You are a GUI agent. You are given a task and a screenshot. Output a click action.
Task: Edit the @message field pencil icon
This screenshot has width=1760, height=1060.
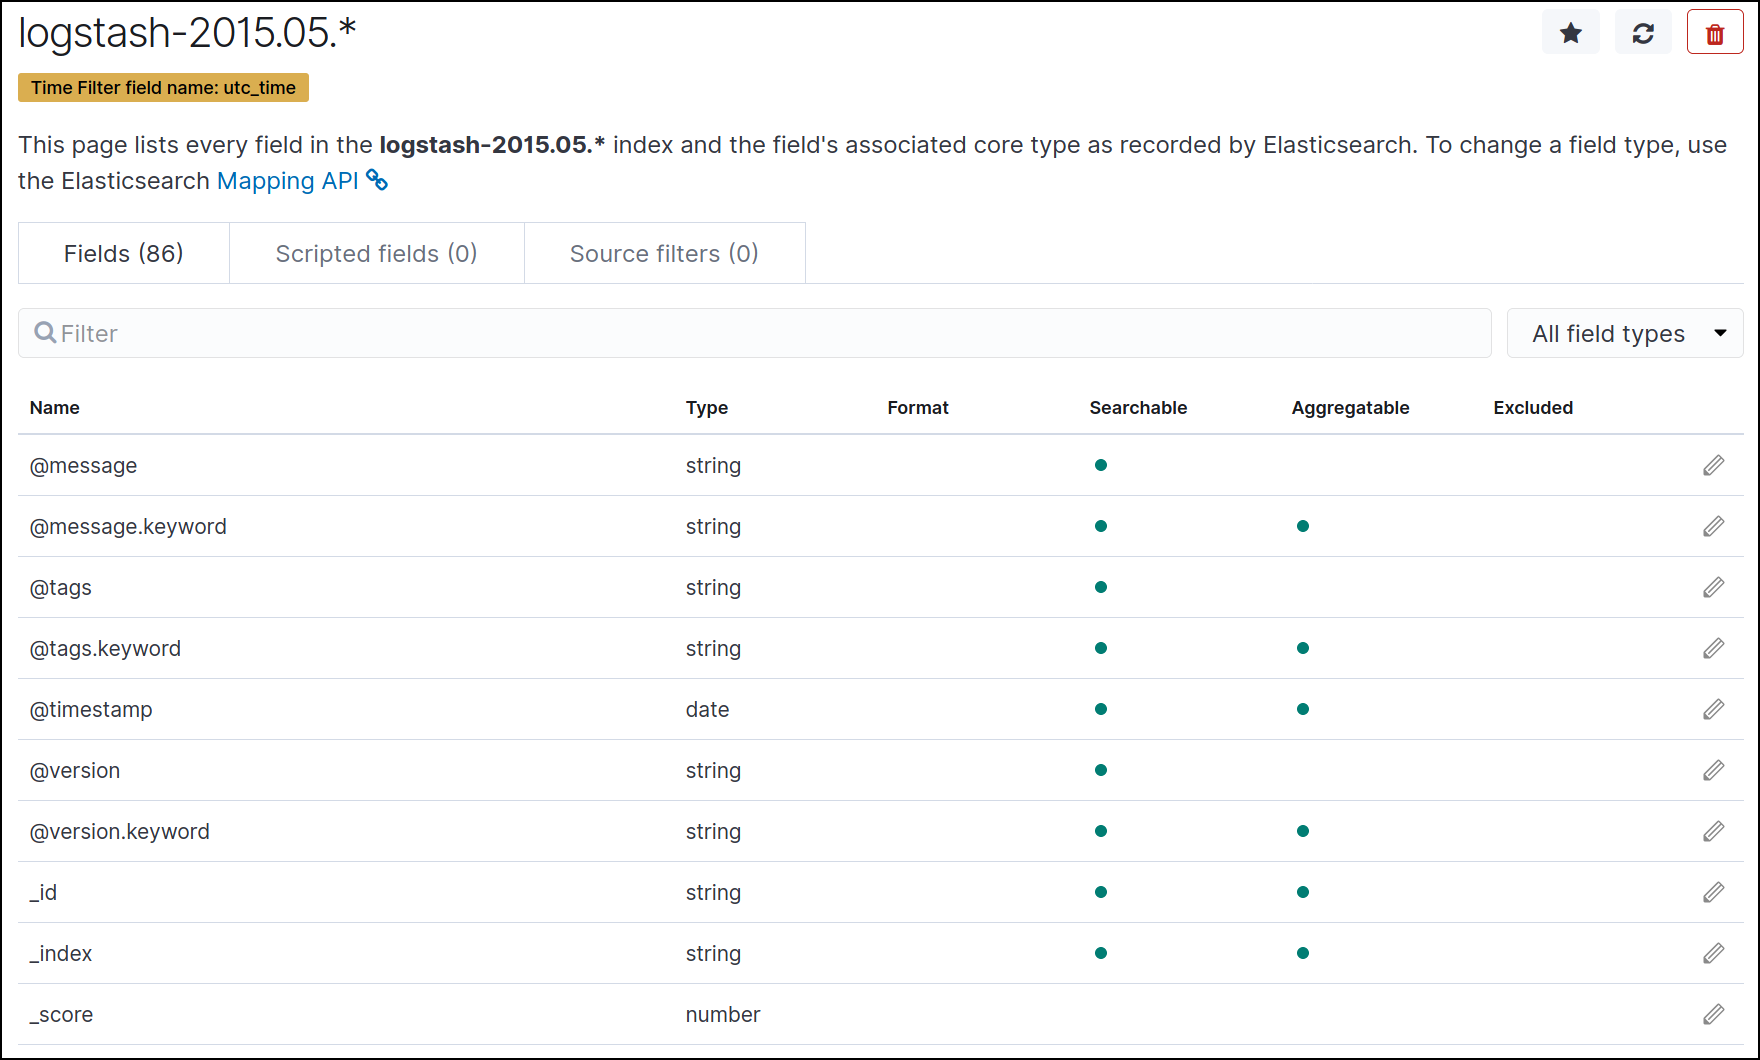coord(1714,465)
